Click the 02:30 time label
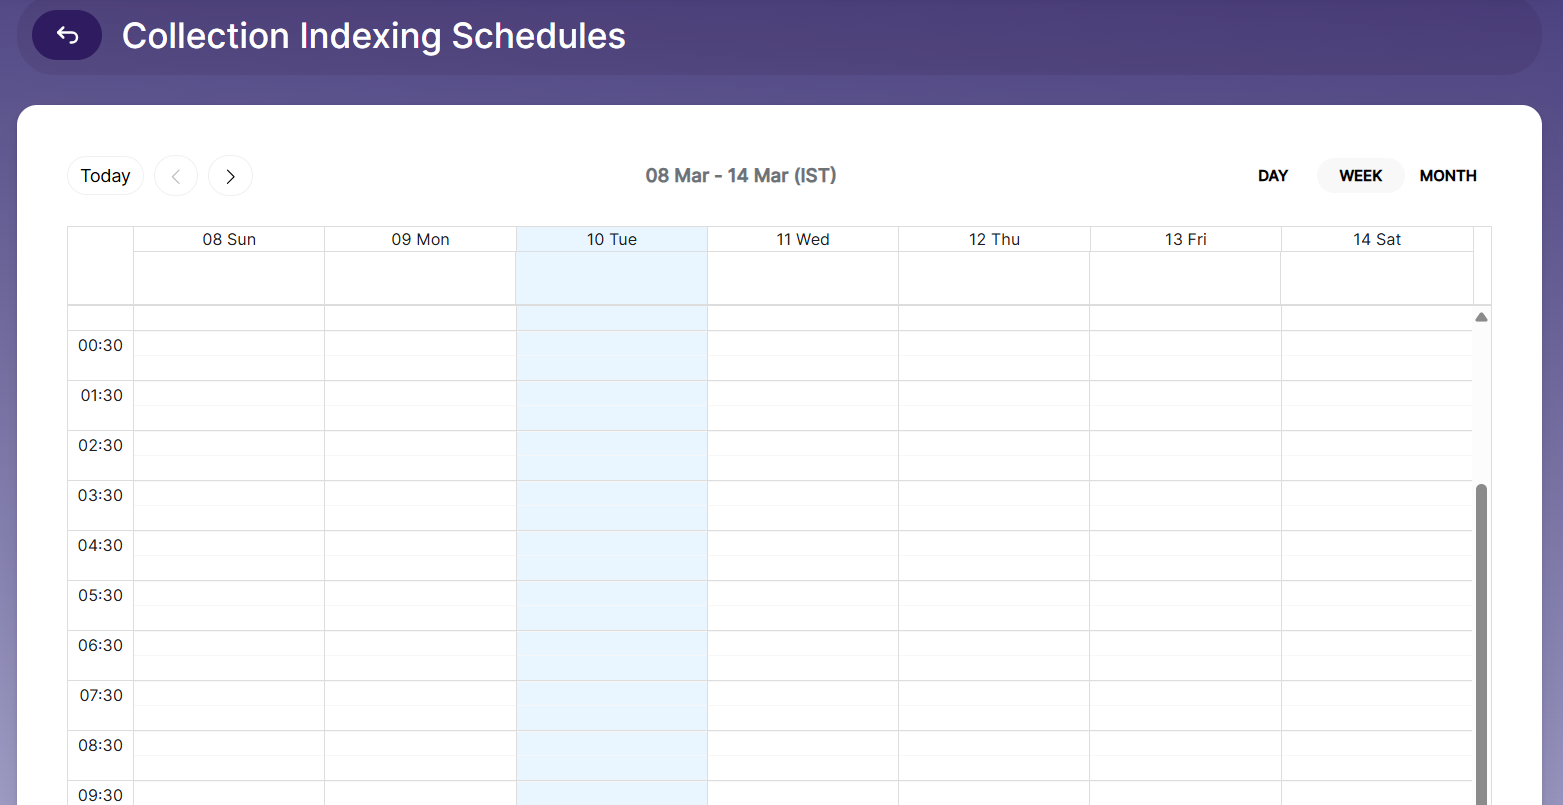Image resolution: width=1563 pixels, height=805 pixels. [100, 446]
